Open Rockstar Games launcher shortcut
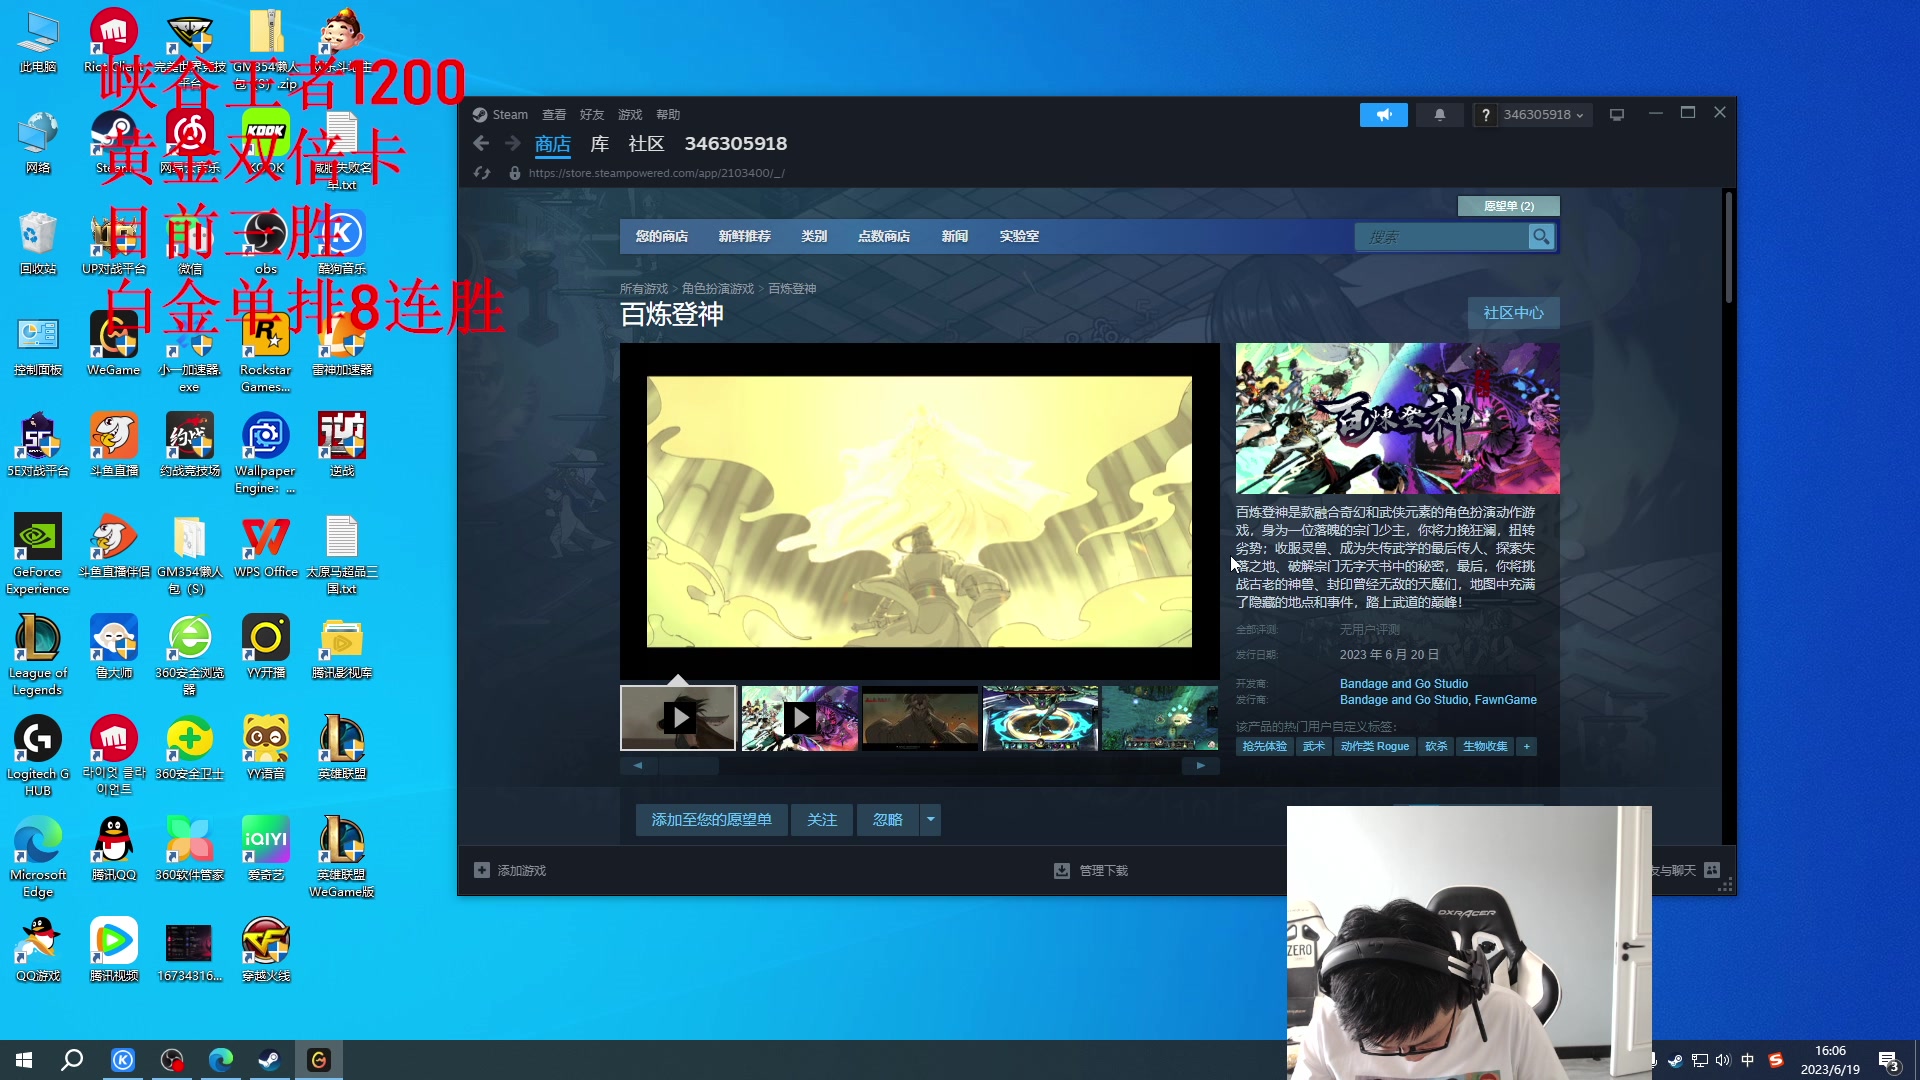The height and width of the screenshot is (1080, 1920). (266, 353)
